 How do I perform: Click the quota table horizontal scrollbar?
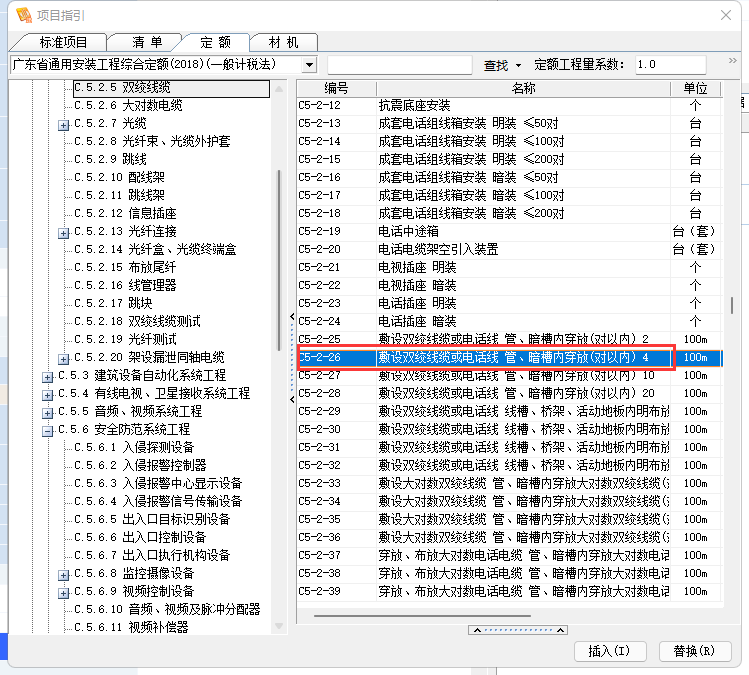(x=422, y=616)
